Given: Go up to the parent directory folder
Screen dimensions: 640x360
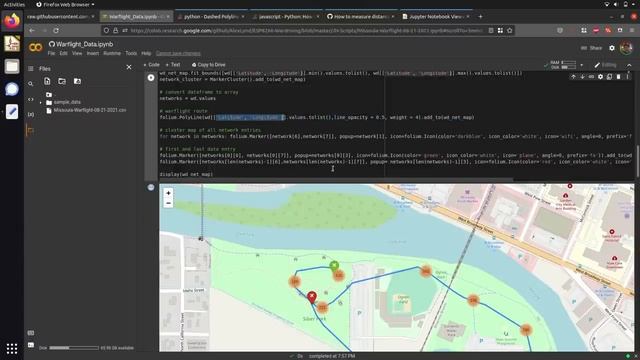Looking at the screenshot, I should (49, 95).
